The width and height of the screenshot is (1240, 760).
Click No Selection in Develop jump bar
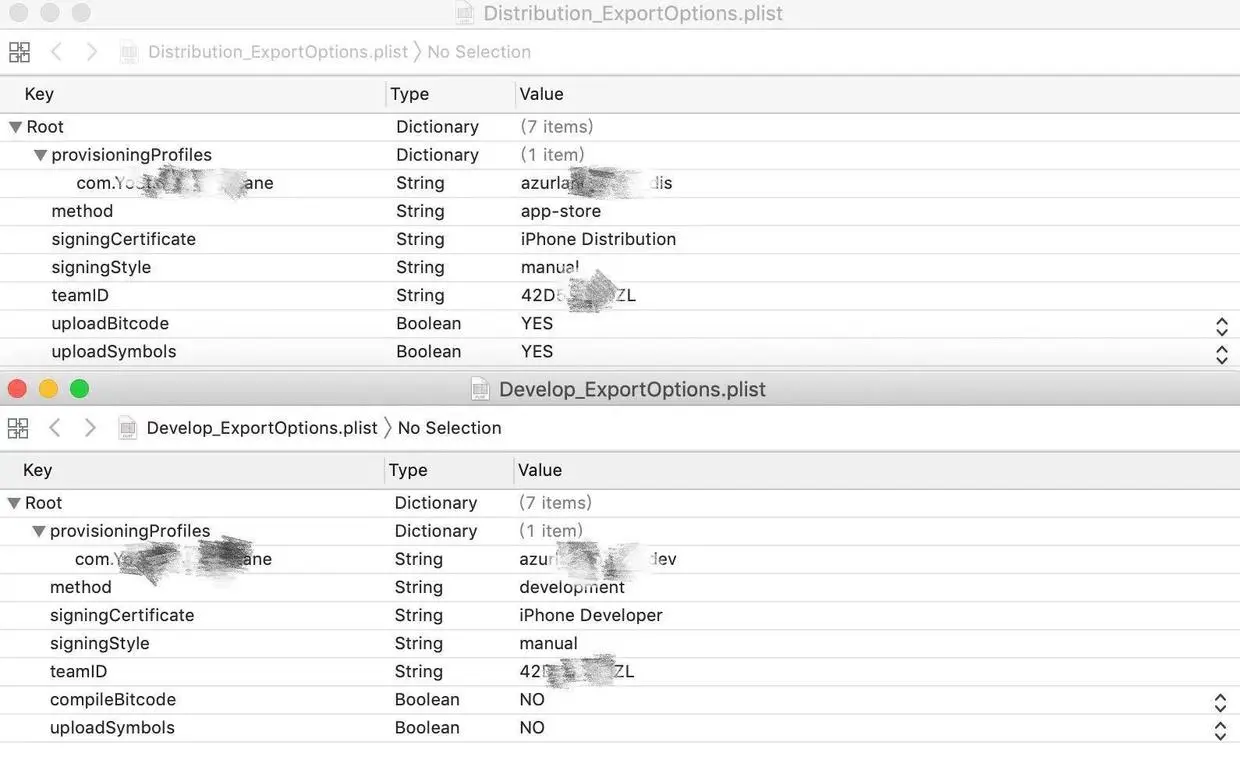[450, 428]
